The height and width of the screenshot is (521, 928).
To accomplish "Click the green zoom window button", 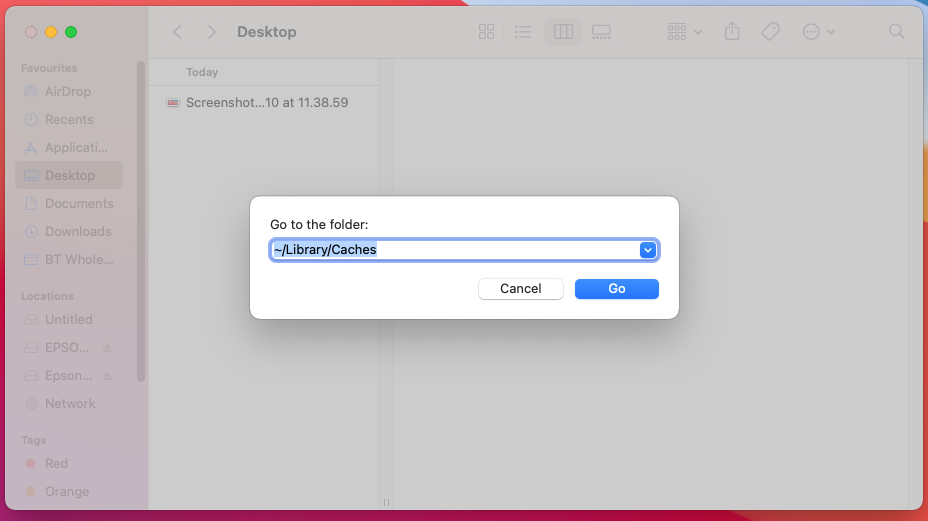I will 71,32.
